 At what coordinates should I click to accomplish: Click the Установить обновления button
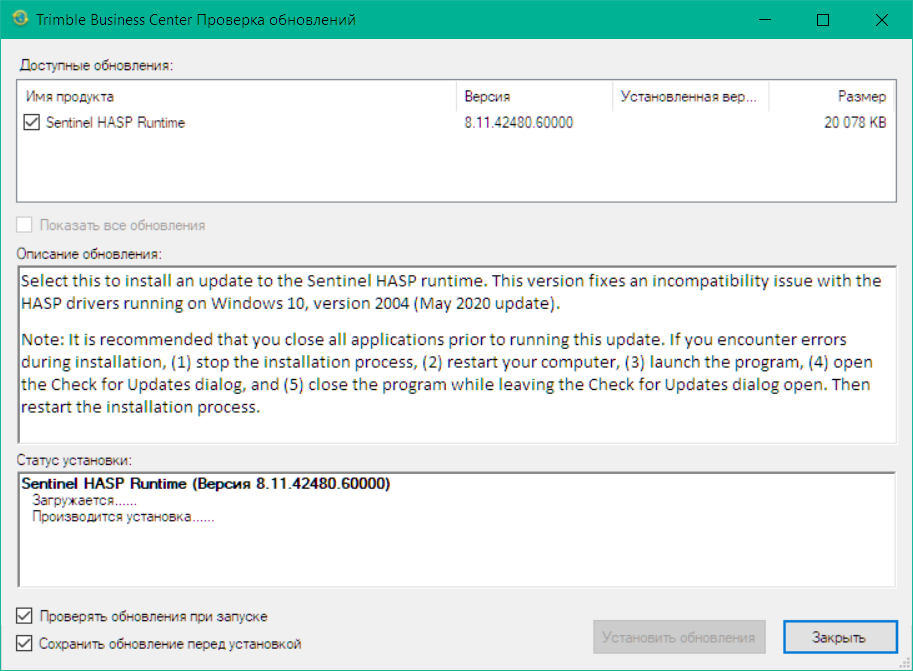click(679, 637)
